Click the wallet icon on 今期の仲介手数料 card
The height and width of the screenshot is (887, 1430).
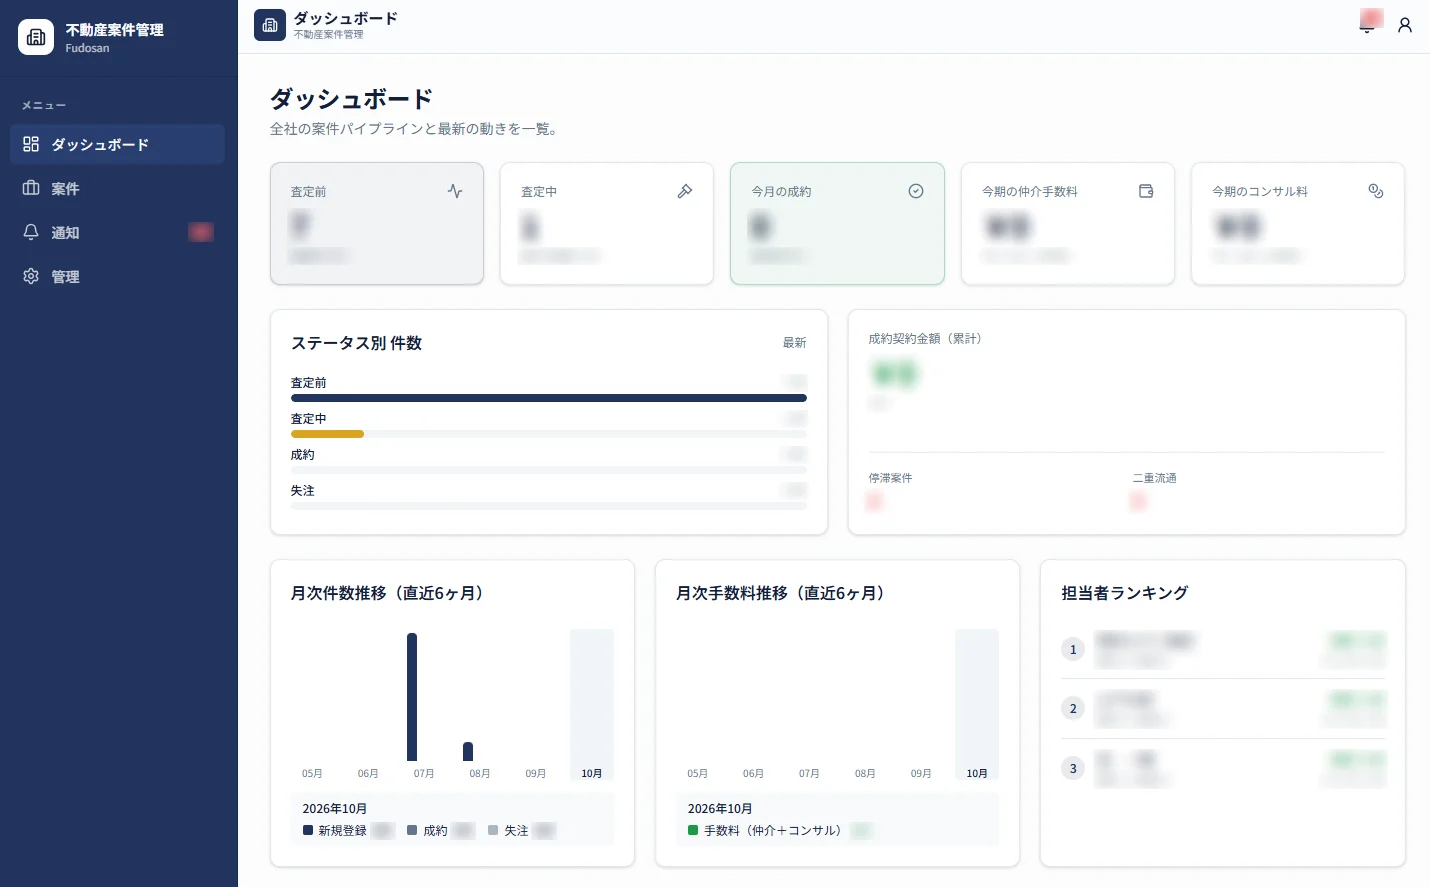point(1146,191)
